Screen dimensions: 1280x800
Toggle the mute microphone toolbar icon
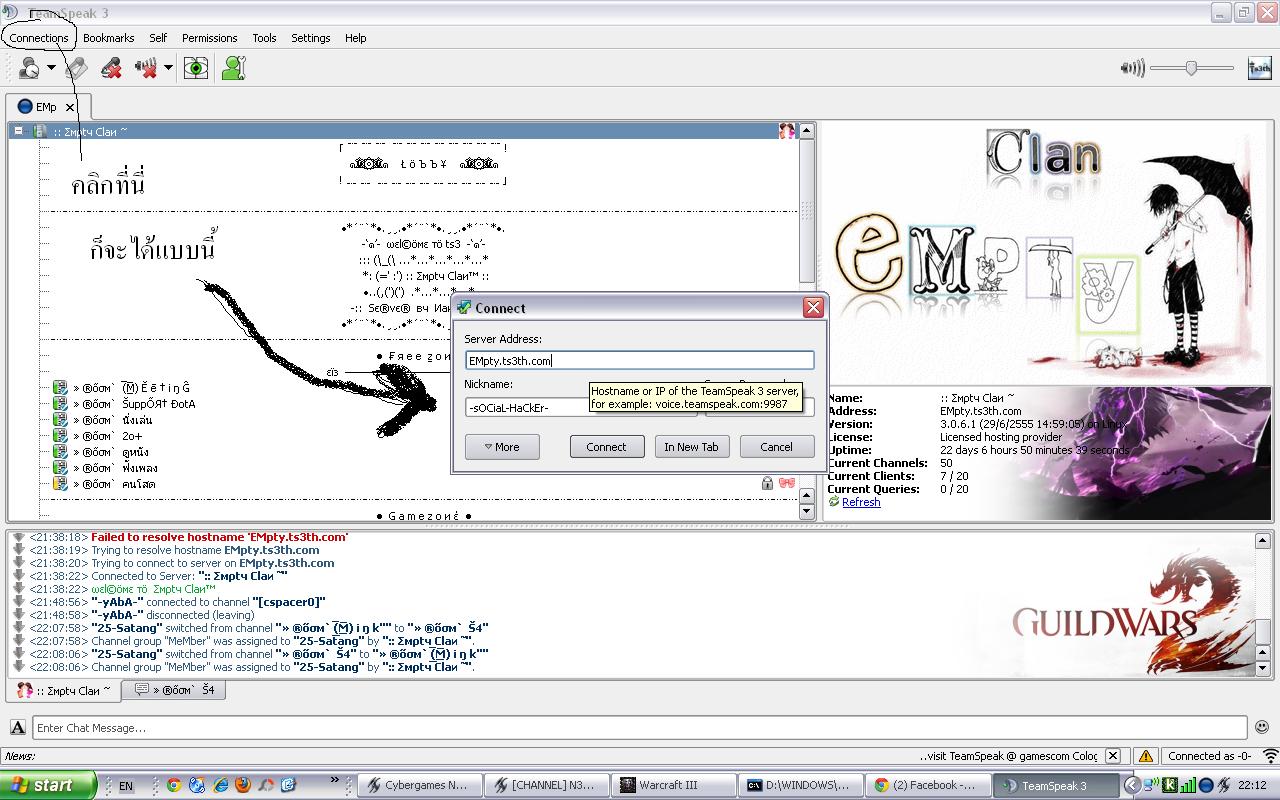112,68
